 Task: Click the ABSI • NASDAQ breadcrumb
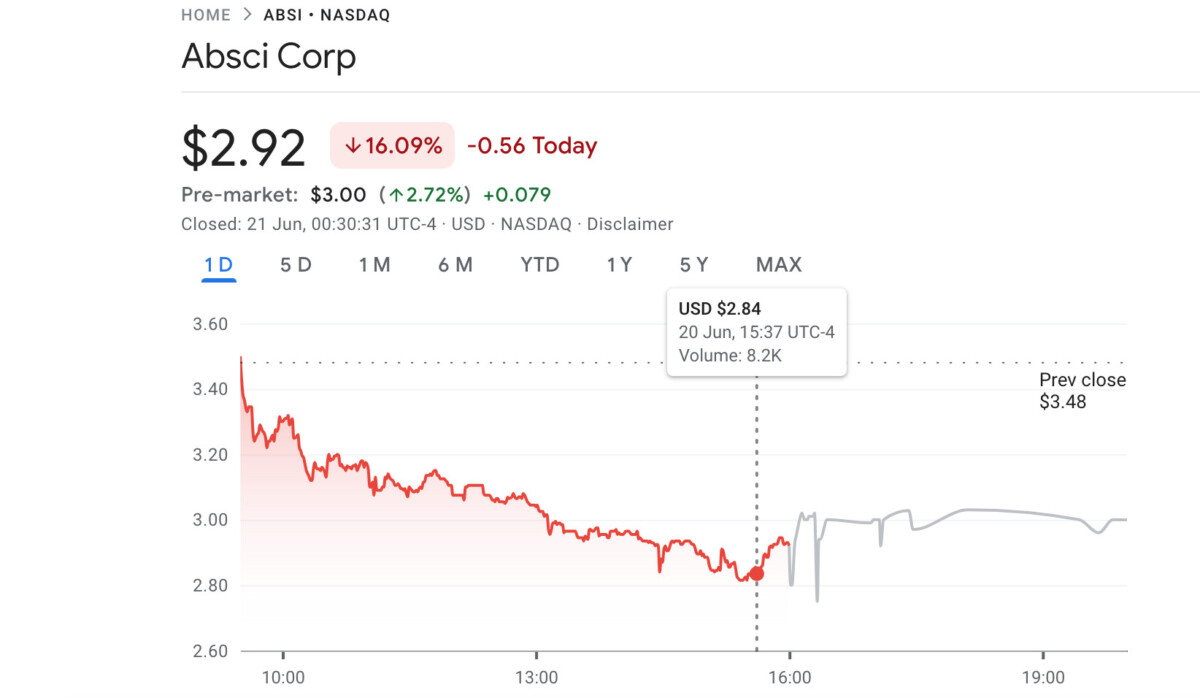click(327, 15)
